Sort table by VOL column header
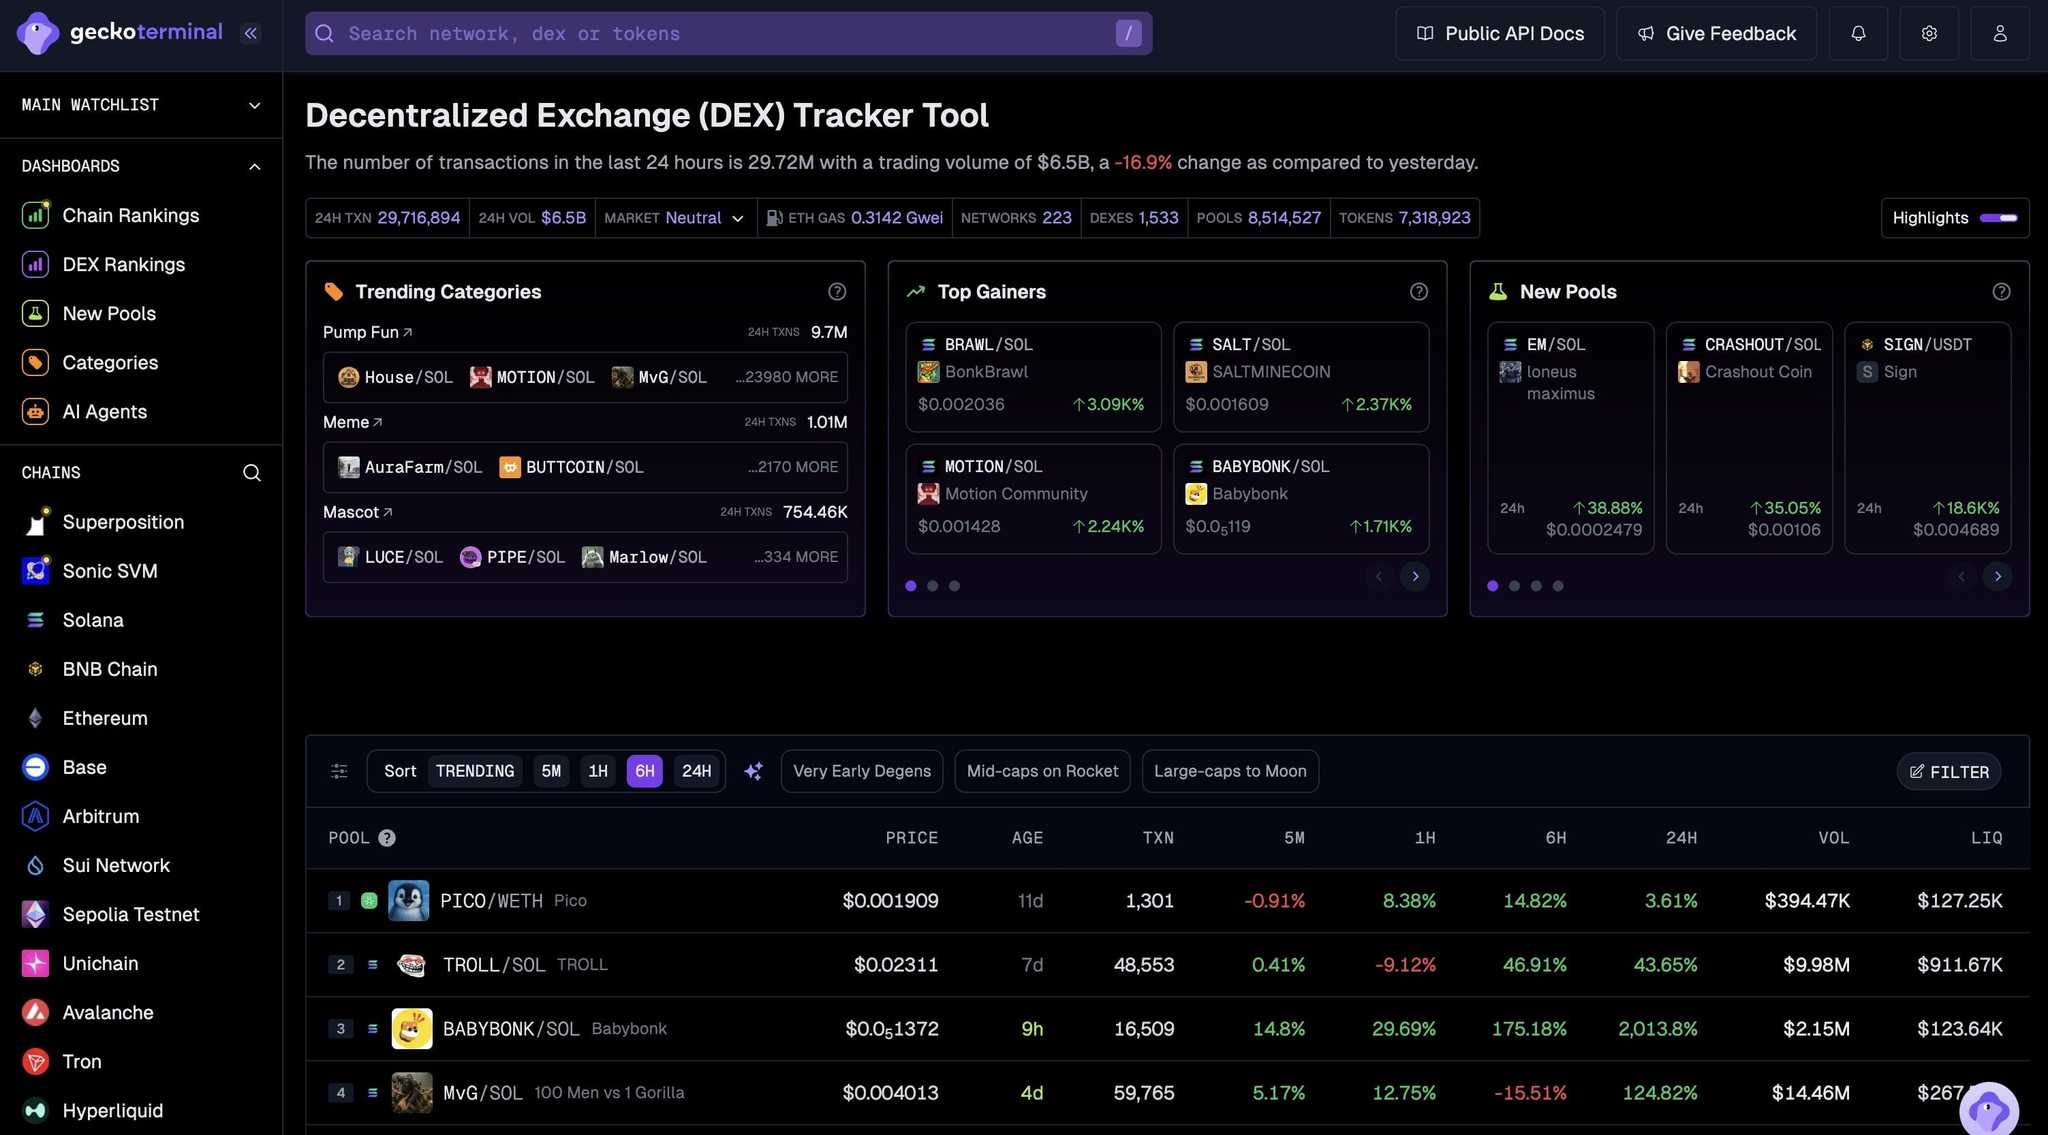This screenshot has height=1135, width=2048. pos(1833,838)
